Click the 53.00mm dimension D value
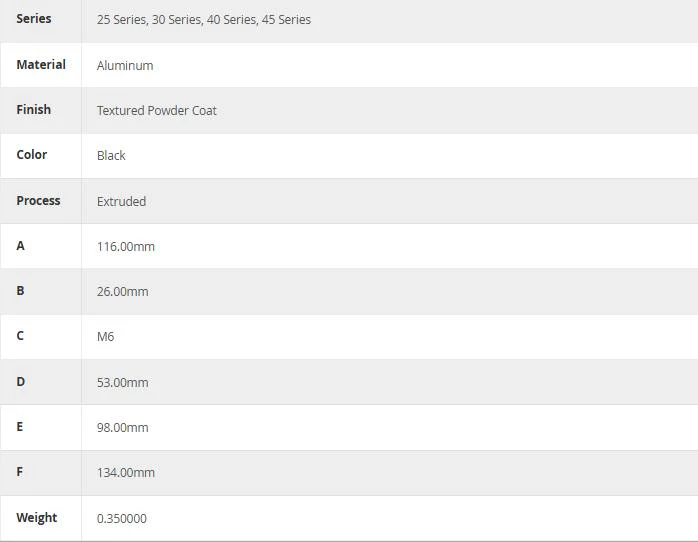 (x=123, y=382)
